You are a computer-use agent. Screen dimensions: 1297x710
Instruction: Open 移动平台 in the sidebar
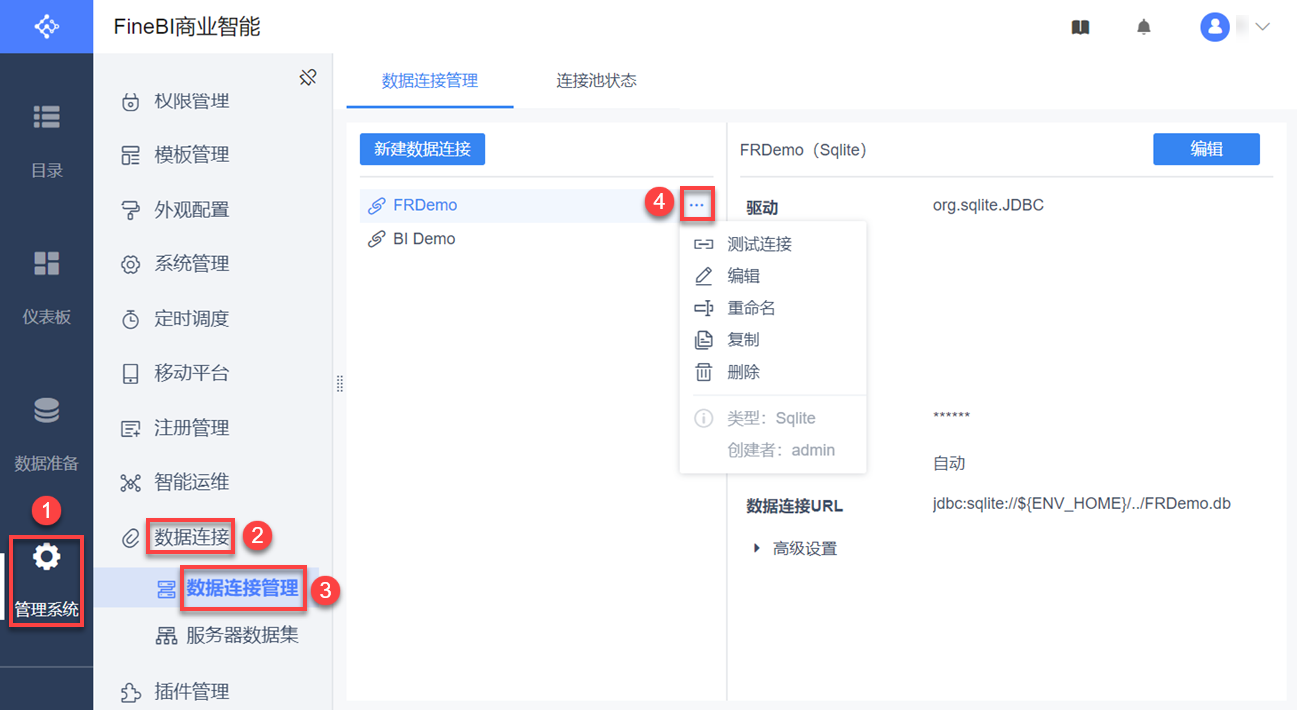click(x=191, y=373)
